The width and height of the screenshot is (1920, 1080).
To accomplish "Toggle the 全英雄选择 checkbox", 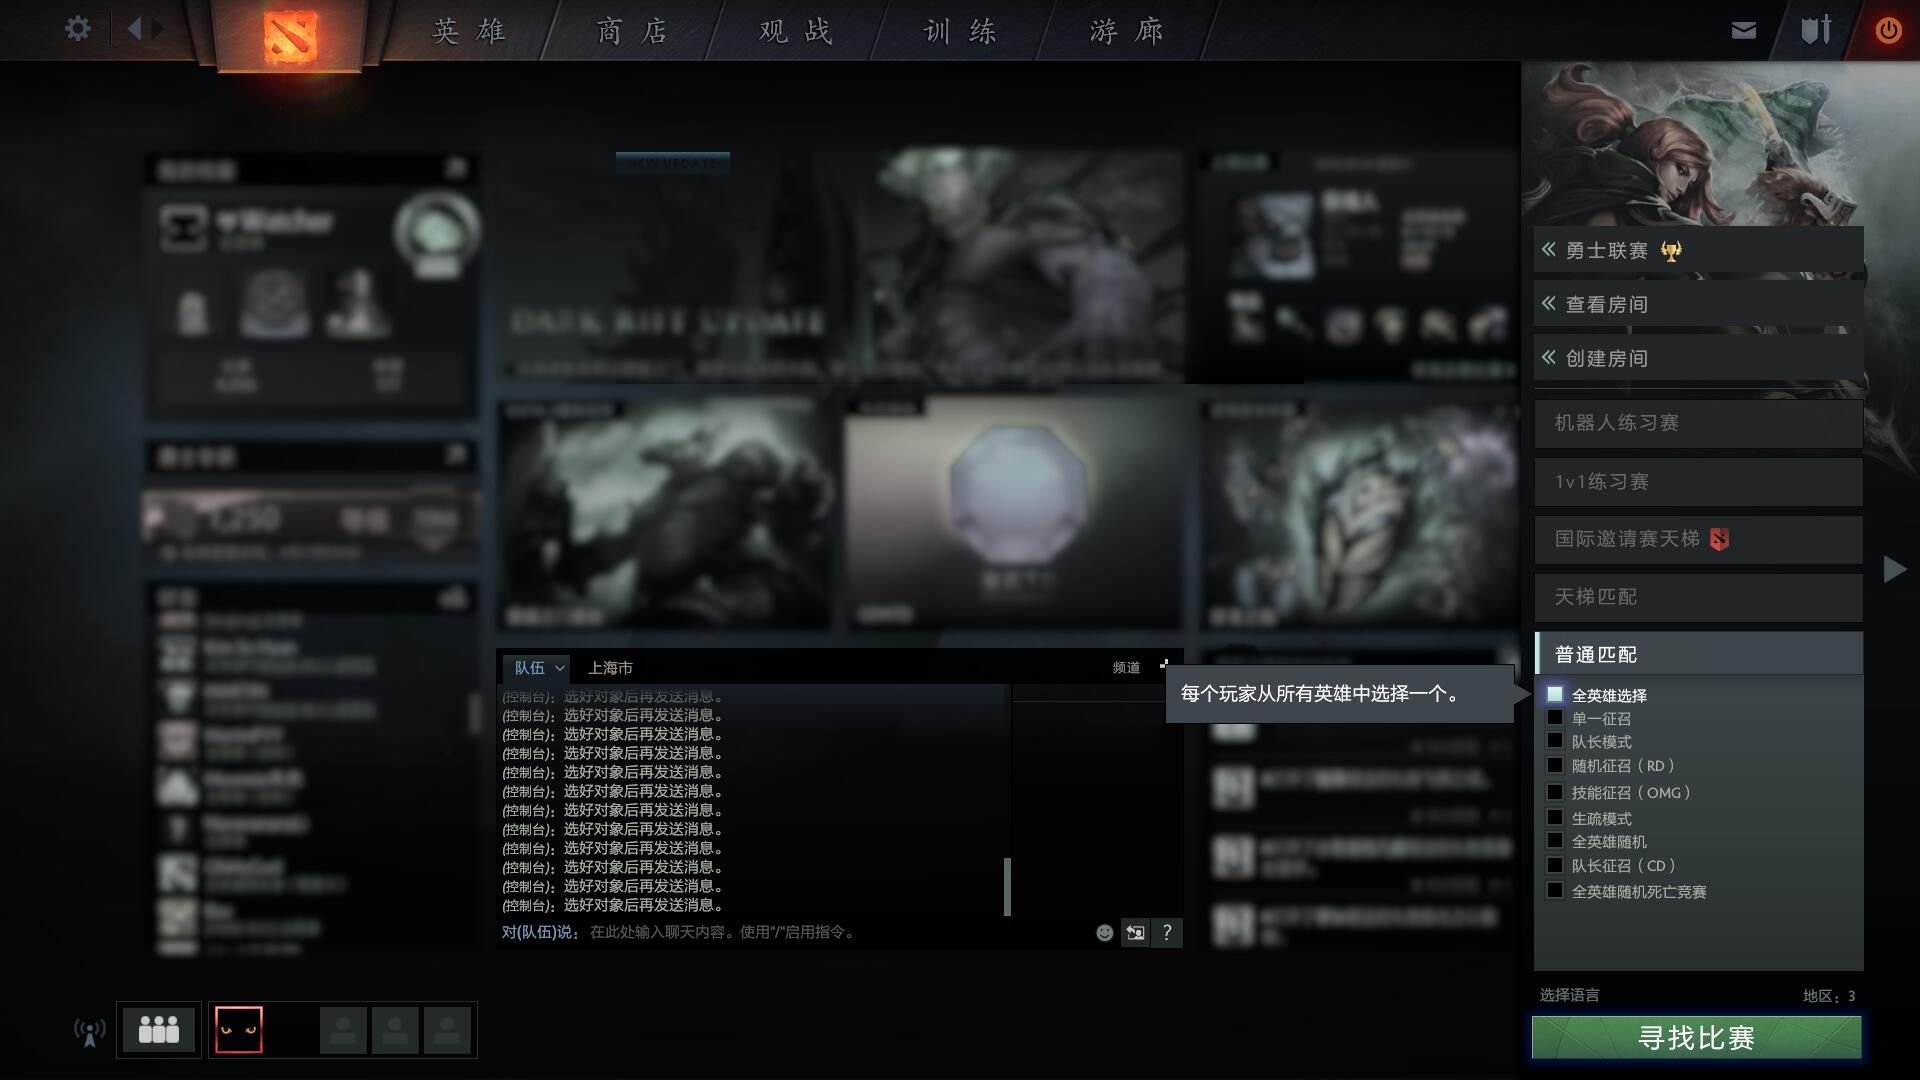I will [1555, 694].
